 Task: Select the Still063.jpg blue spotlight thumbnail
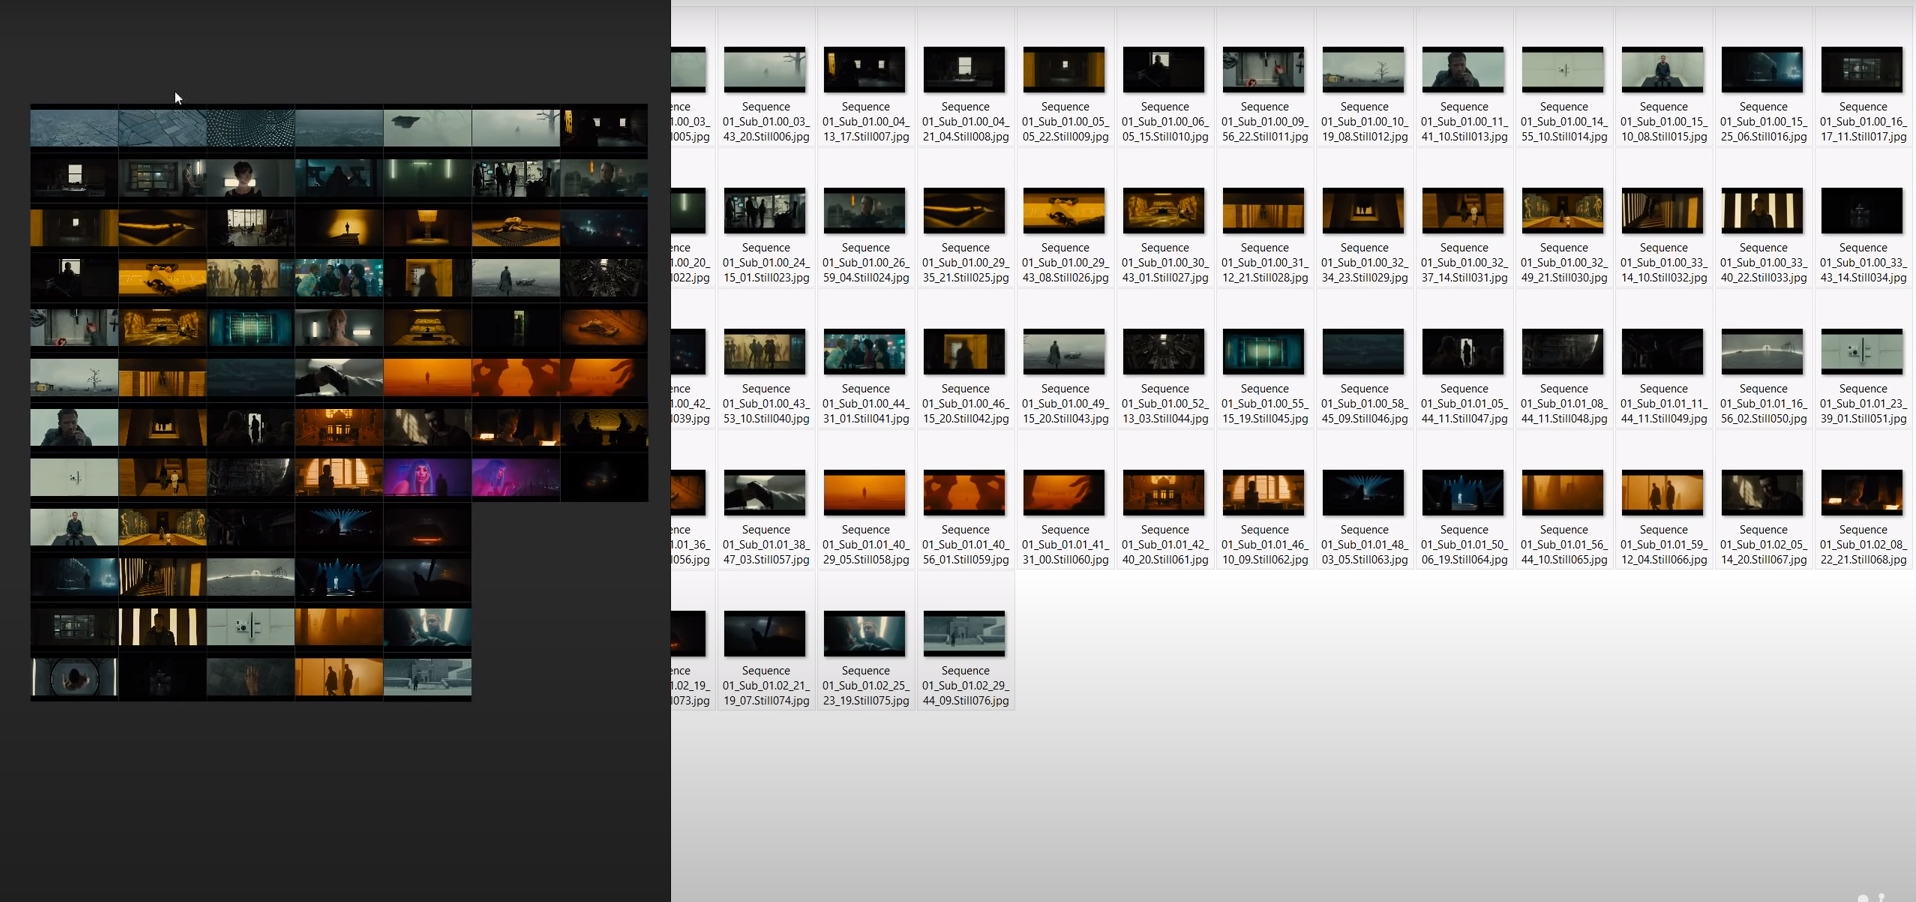[x=1364, y=493]
